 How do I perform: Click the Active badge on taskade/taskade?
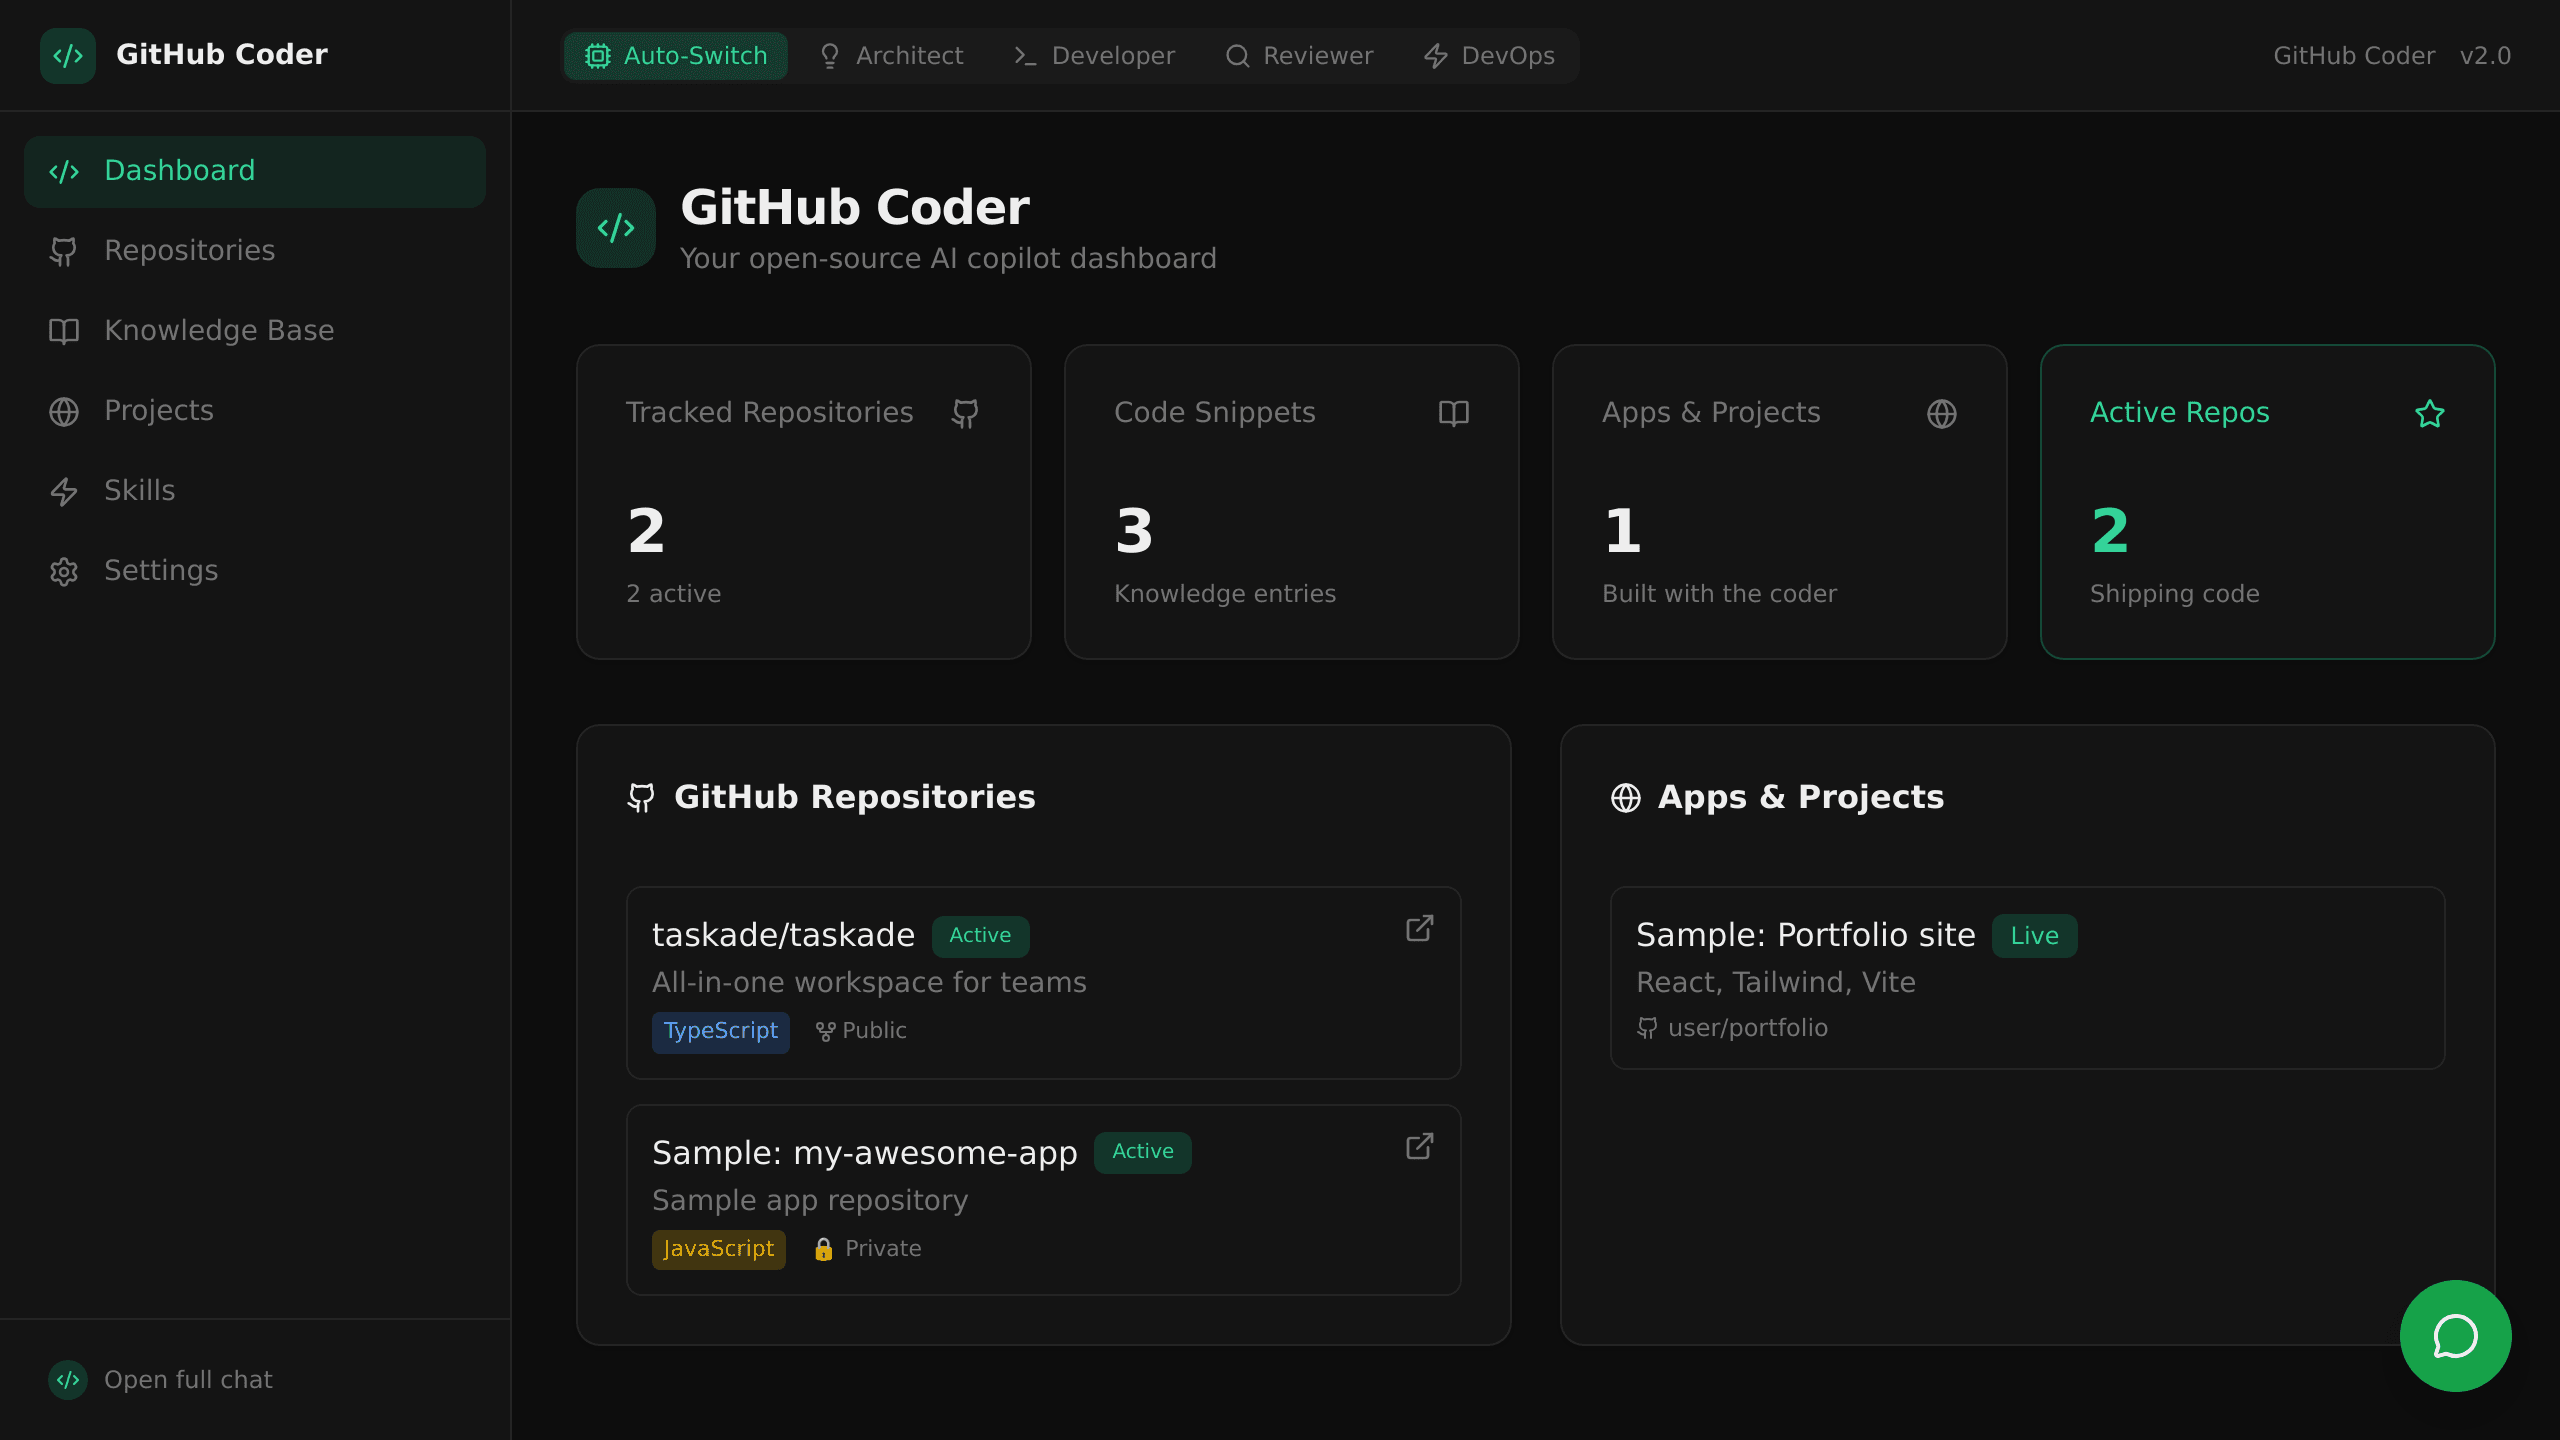coord(981,936)
